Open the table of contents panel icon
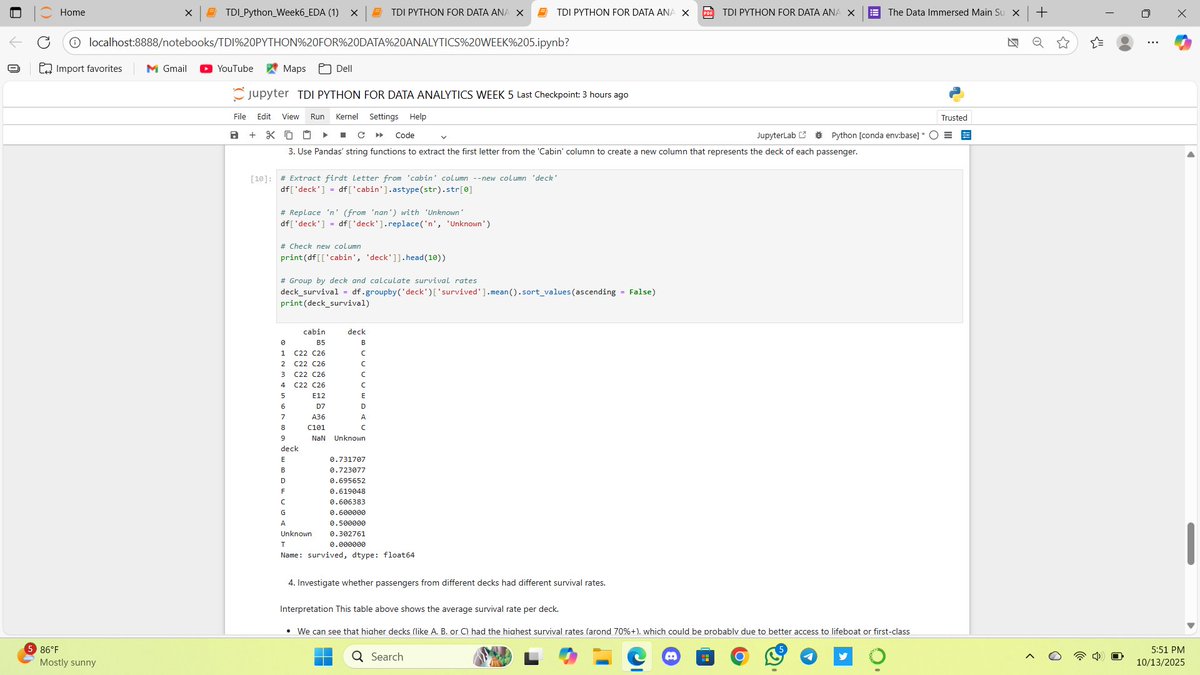 tap(967, 135)
